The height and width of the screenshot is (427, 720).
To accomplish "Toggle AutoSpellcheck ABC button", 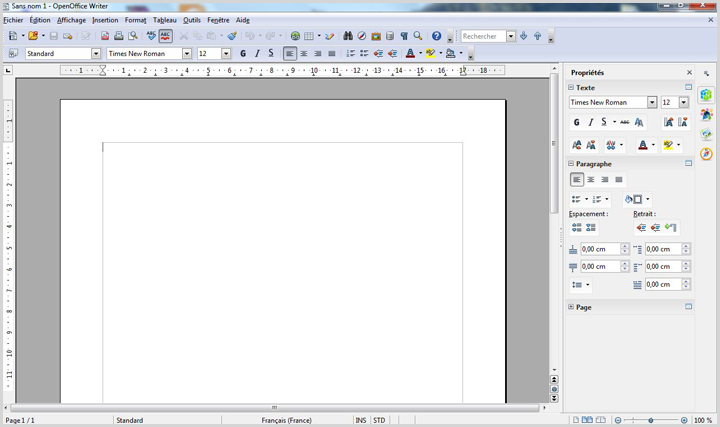I will coord(165,36).
